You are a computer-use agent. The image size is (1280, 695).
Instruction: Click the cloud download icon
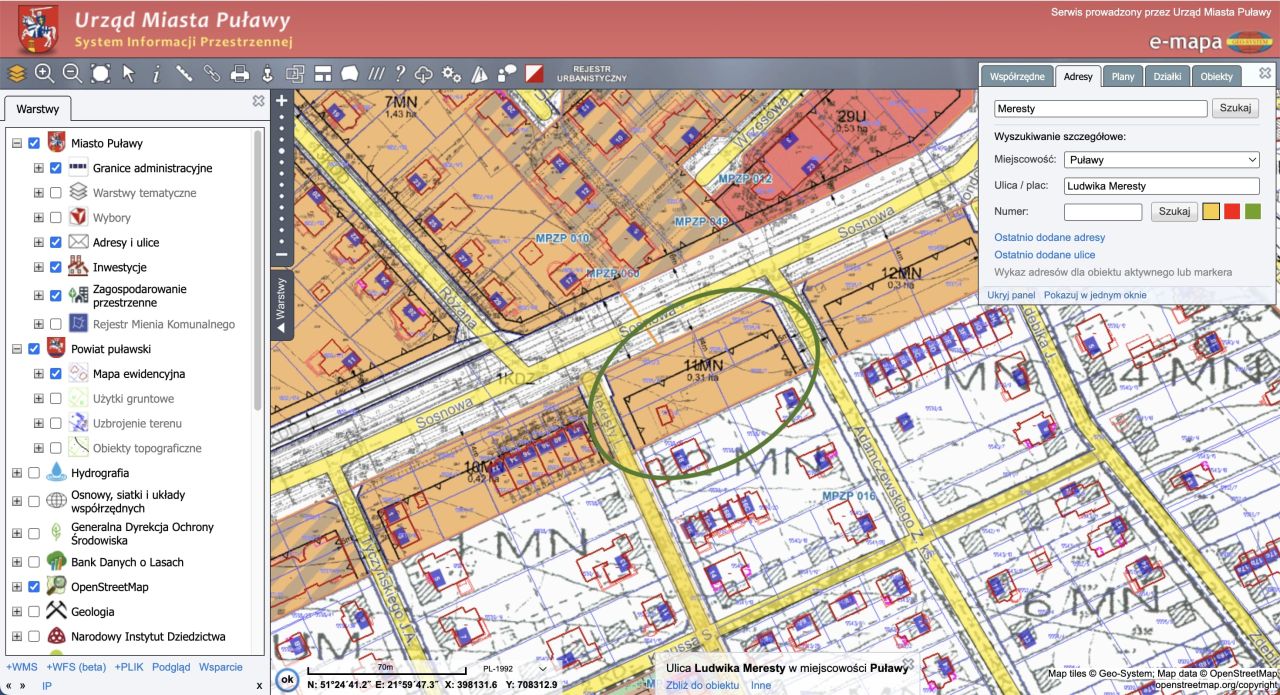pyautogui.click(x=424, y=73)
